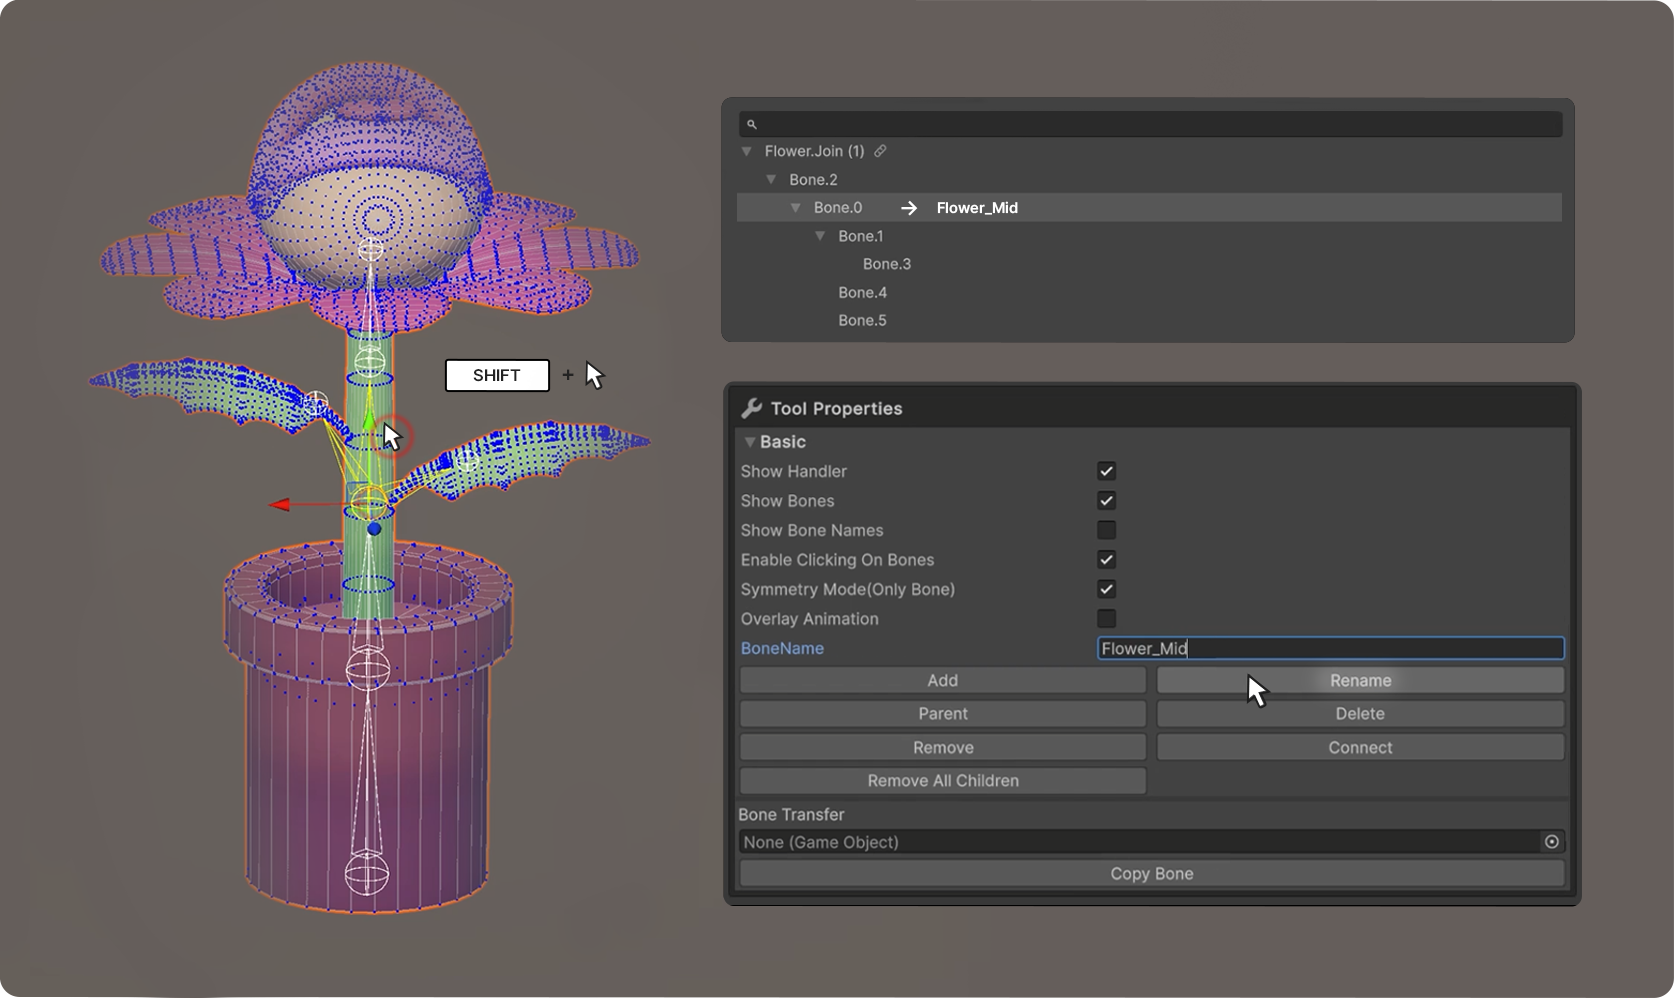Click the search magnifier icon in hierarchy
The image size is (1674, 998).
pos(752,125)
